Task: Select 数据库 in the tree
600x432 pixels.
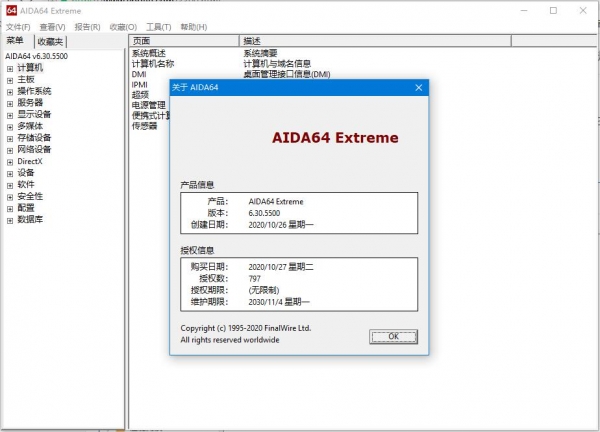Action: pyautogui.click(x=30, y=220)
